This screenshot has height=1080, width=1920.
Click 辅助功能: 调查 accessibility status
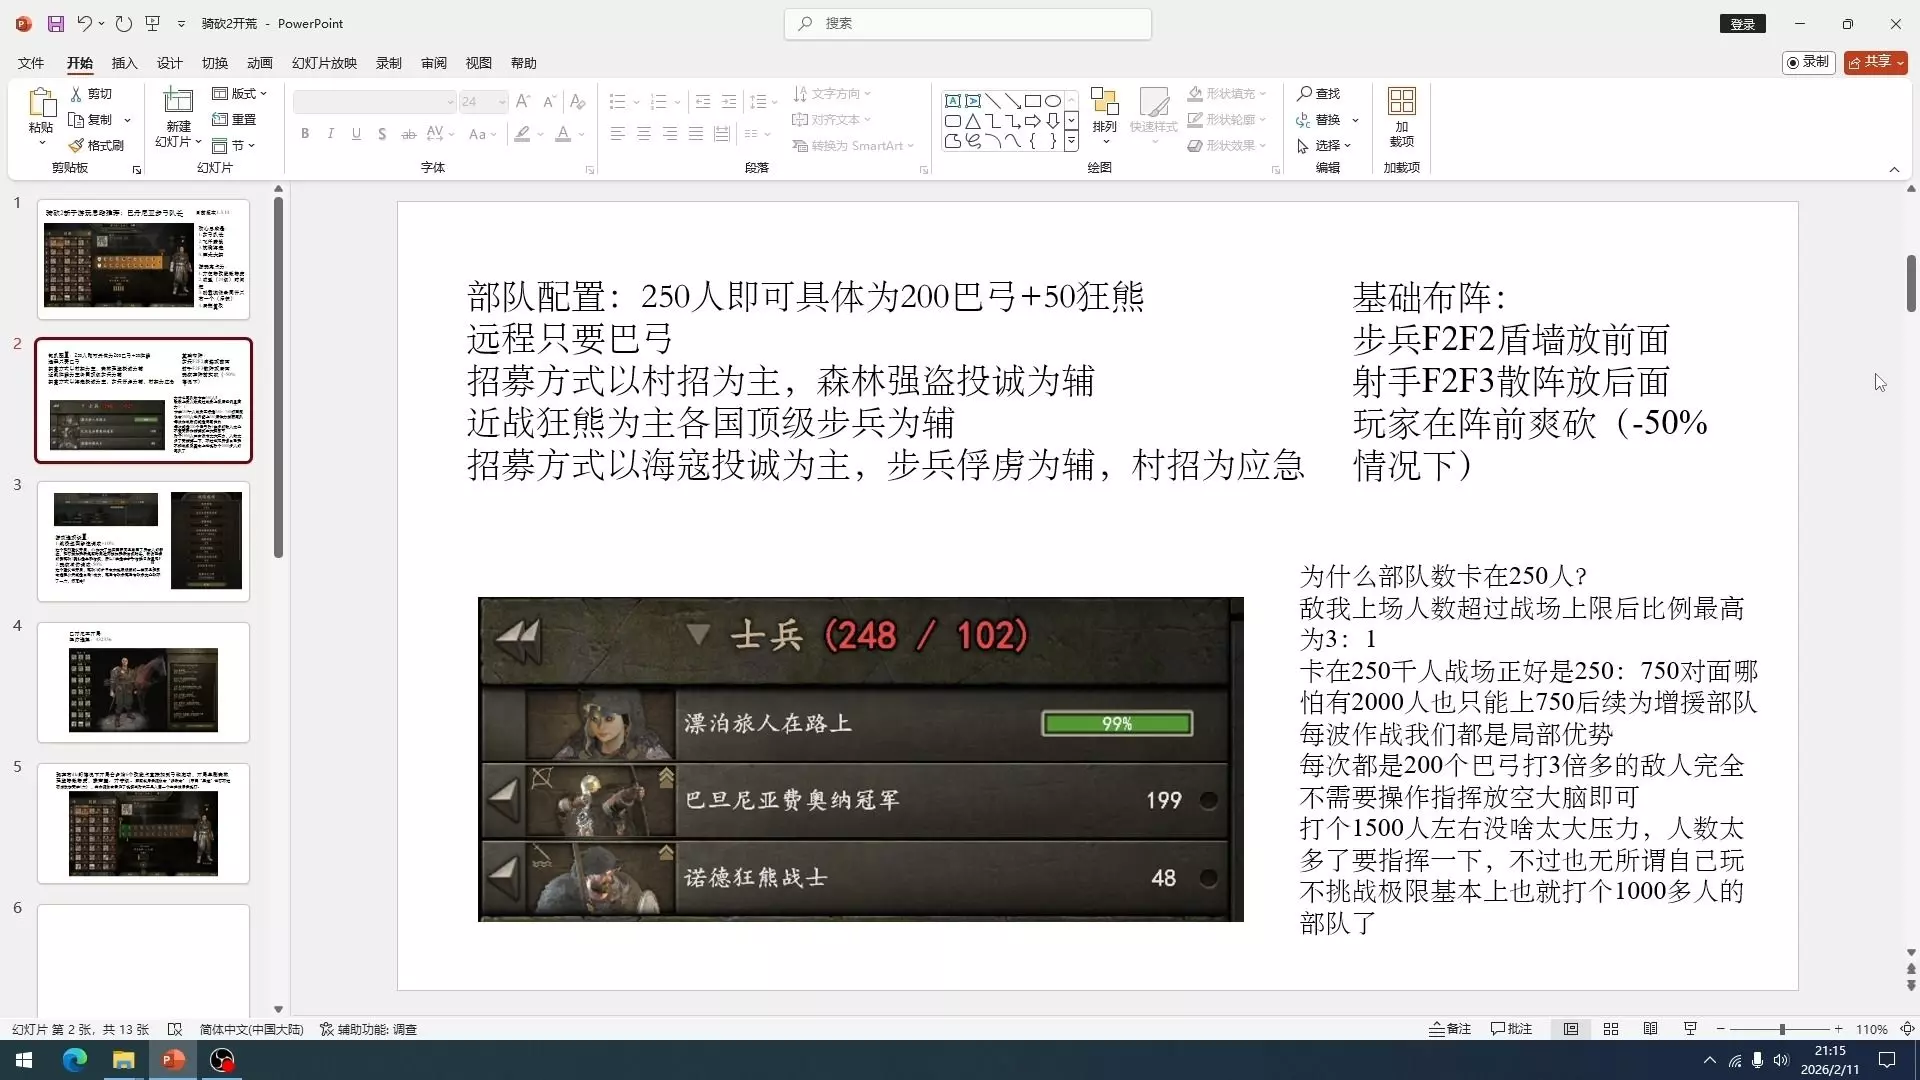[x=368, y=1029]
